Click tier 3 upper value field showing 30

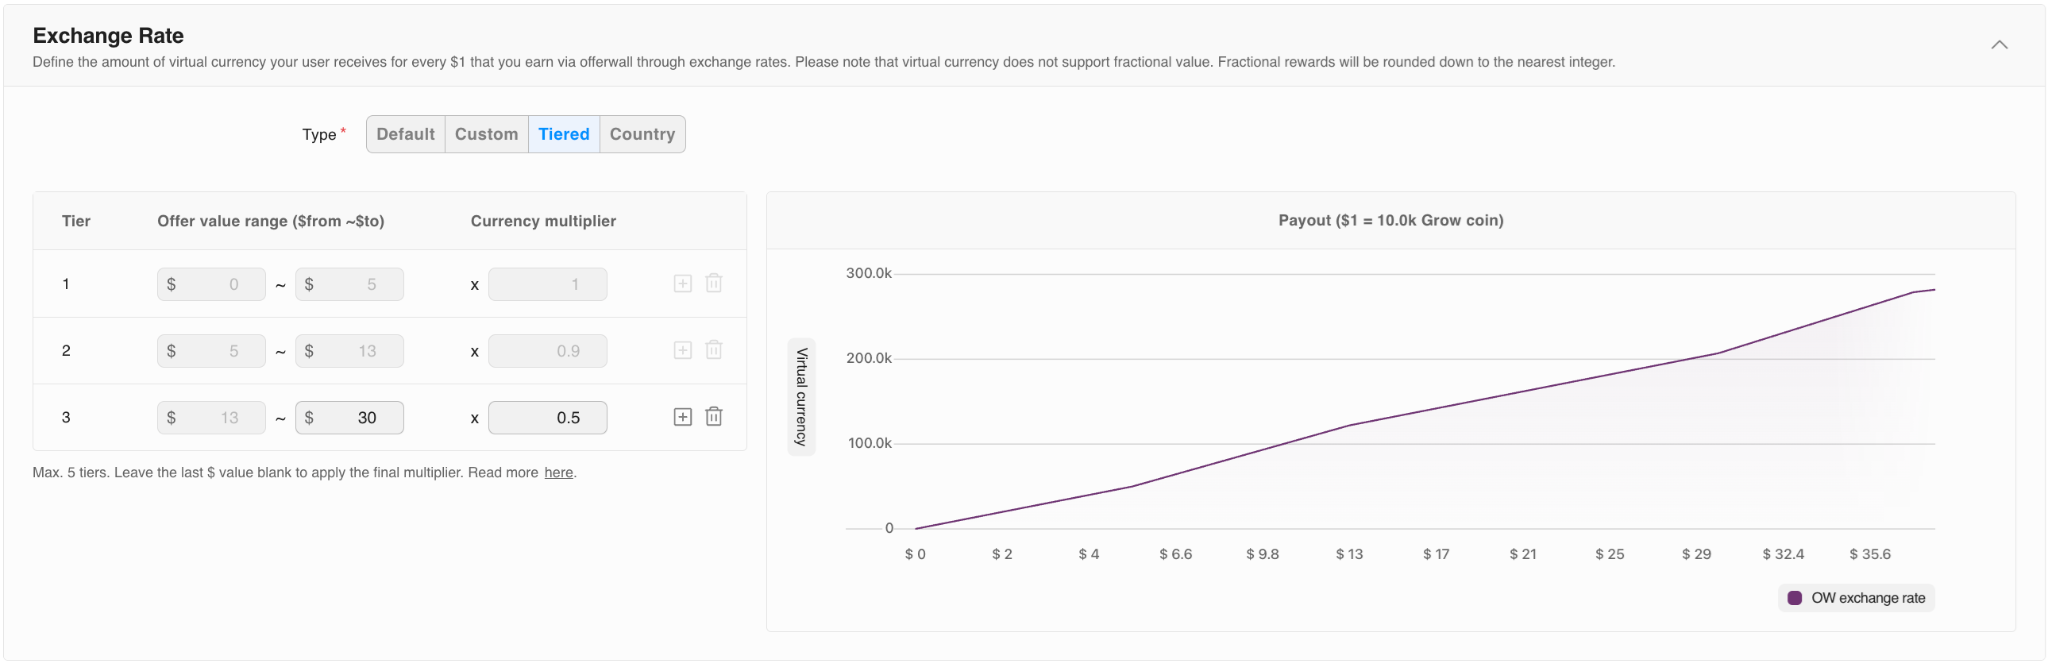[x=350, y=418]
